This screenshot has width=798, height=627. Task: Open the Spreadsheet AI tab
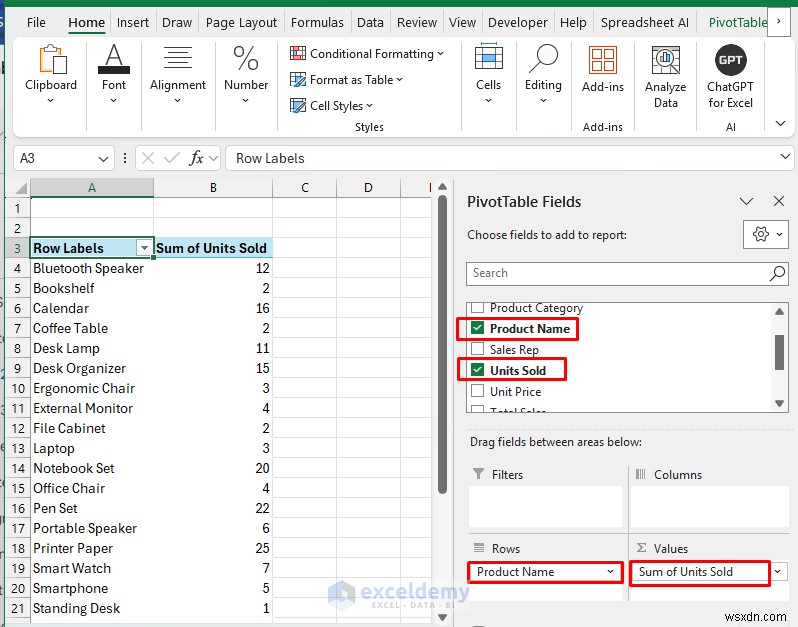(644, 22)
